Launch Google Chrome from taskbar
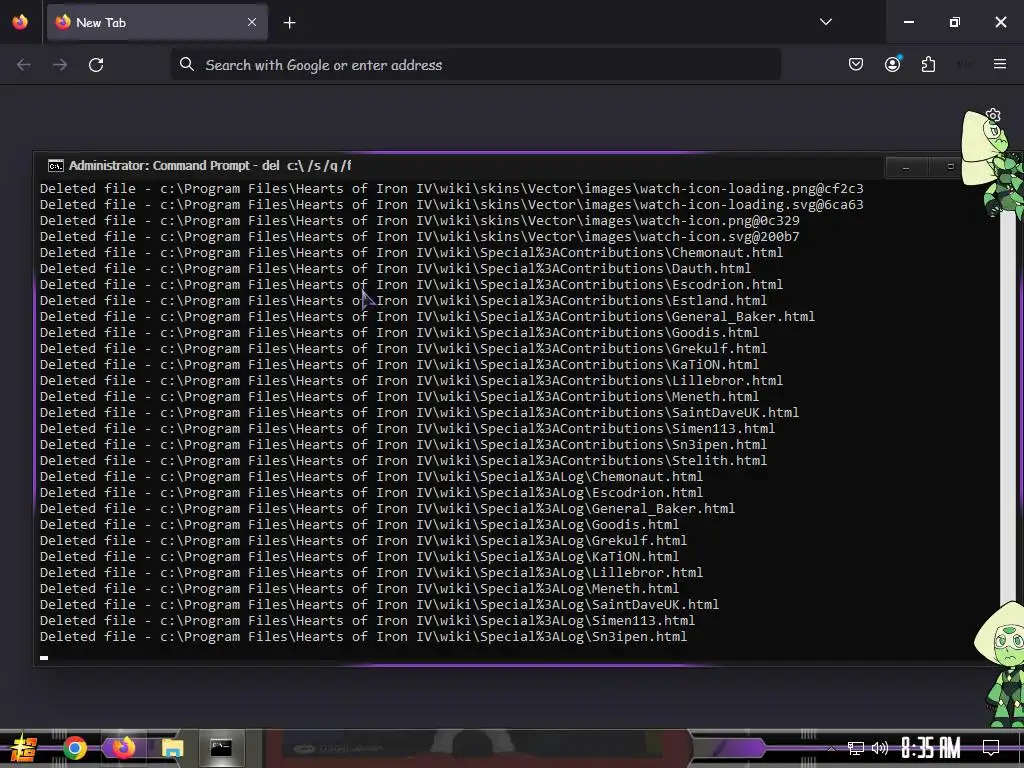This screenshot has height=768, width=1024. pos(75,748)
